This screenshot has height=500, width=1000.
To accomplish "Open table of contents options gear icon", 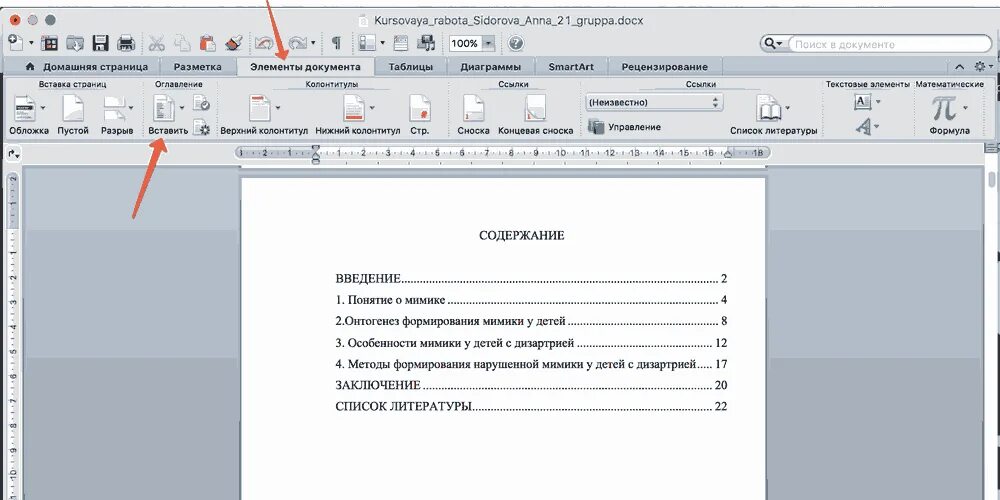I will pyautogui.click(x=202, y=127).
